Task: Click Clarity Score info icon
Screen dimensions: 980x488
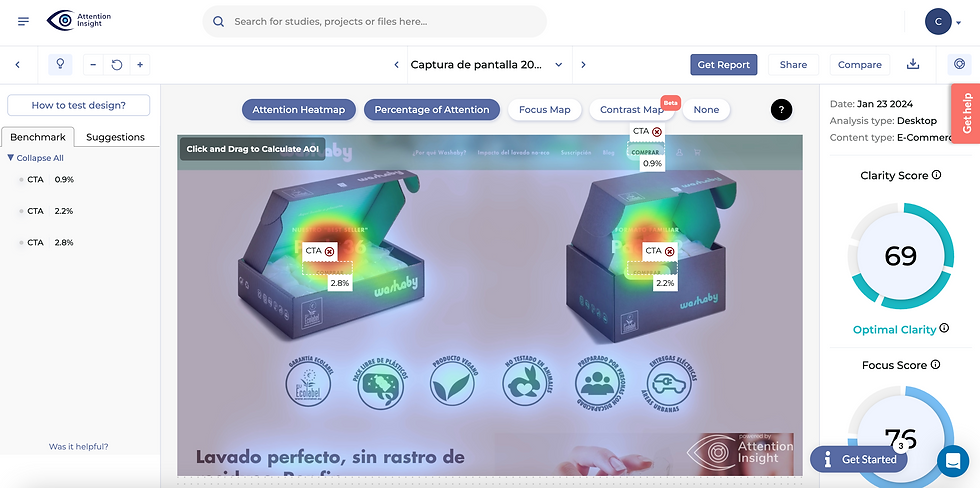Action: [936, 175]
